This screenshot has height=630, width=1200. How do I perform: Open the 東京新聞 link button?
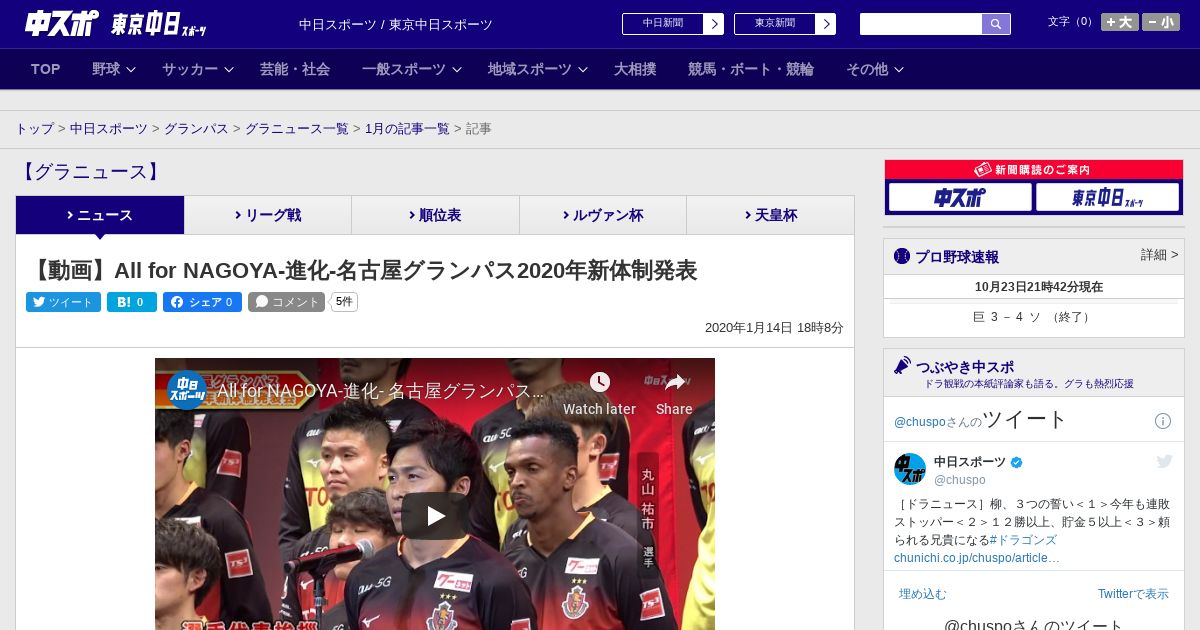tap(785, 24)
